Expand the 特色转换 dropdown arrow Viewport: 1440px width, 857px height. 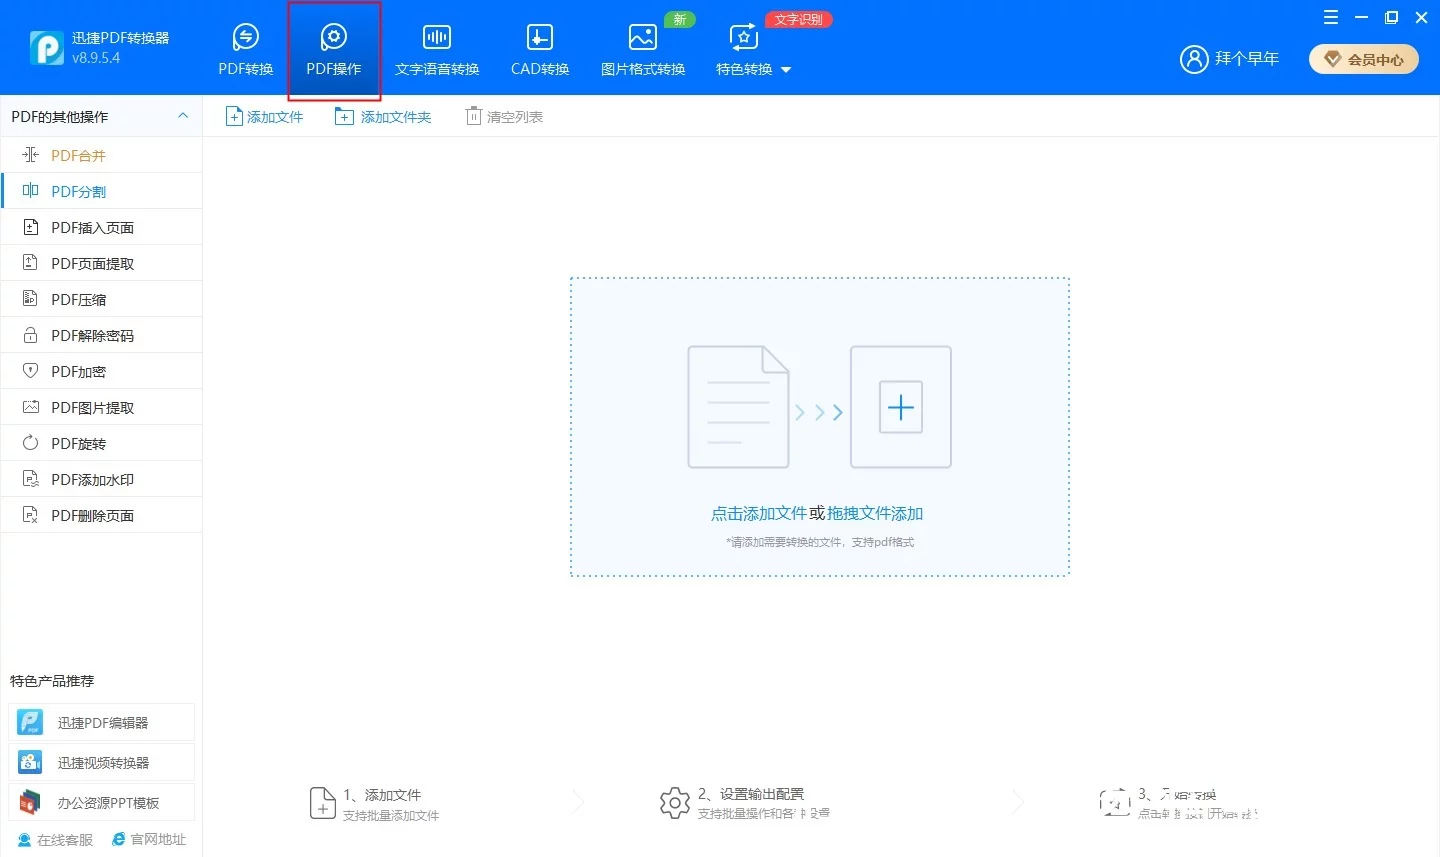786,70
